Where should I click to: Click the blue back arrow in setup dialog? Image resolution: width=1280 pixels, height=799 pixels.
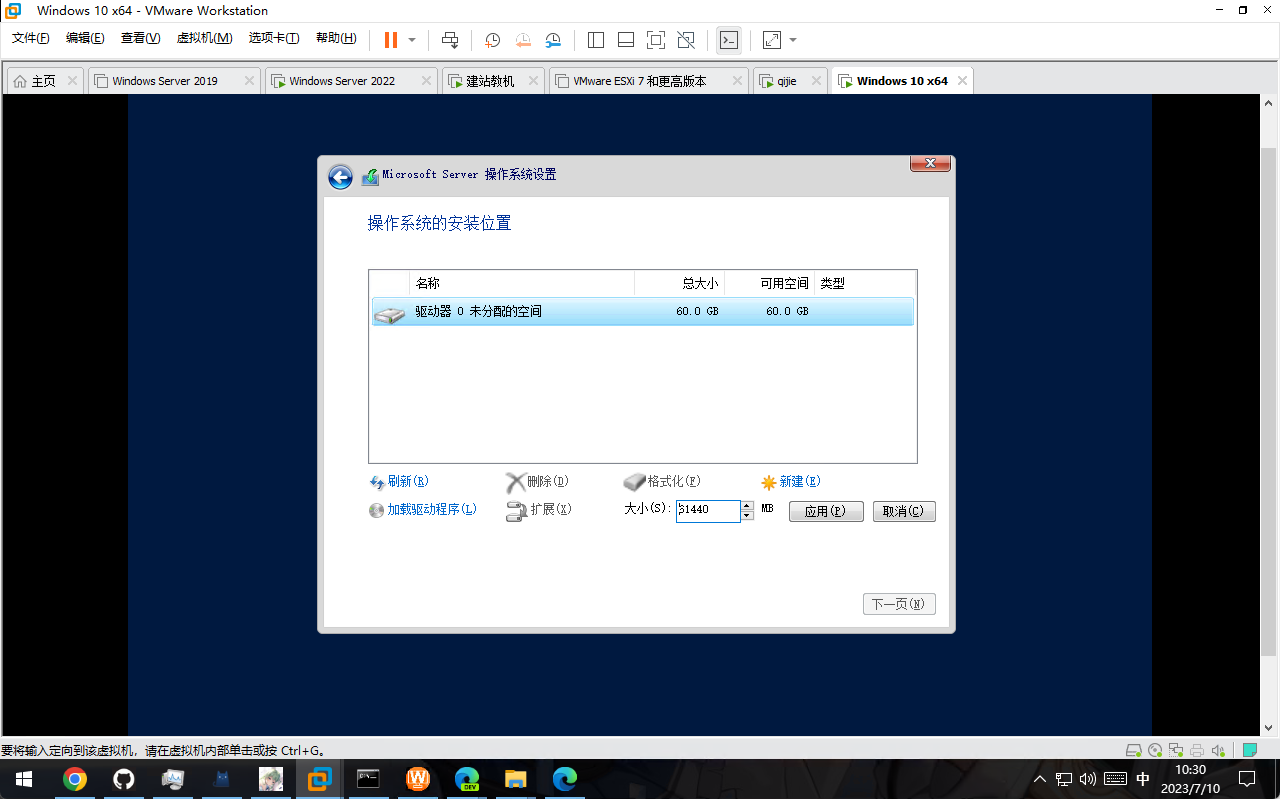tap(340, 177)
